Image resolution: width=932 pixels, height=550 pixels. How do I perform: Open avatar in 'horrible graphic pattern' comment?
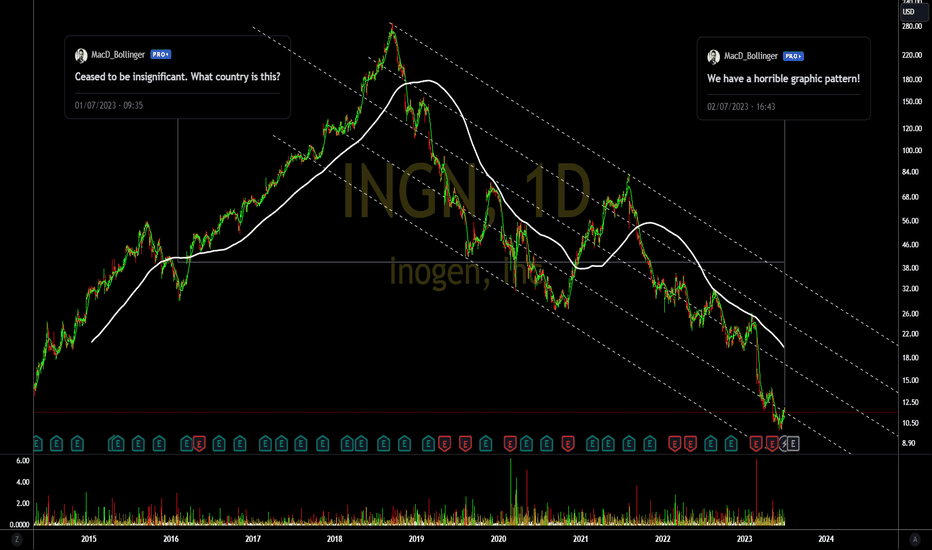pyautogui.click(x=713, y=56)
